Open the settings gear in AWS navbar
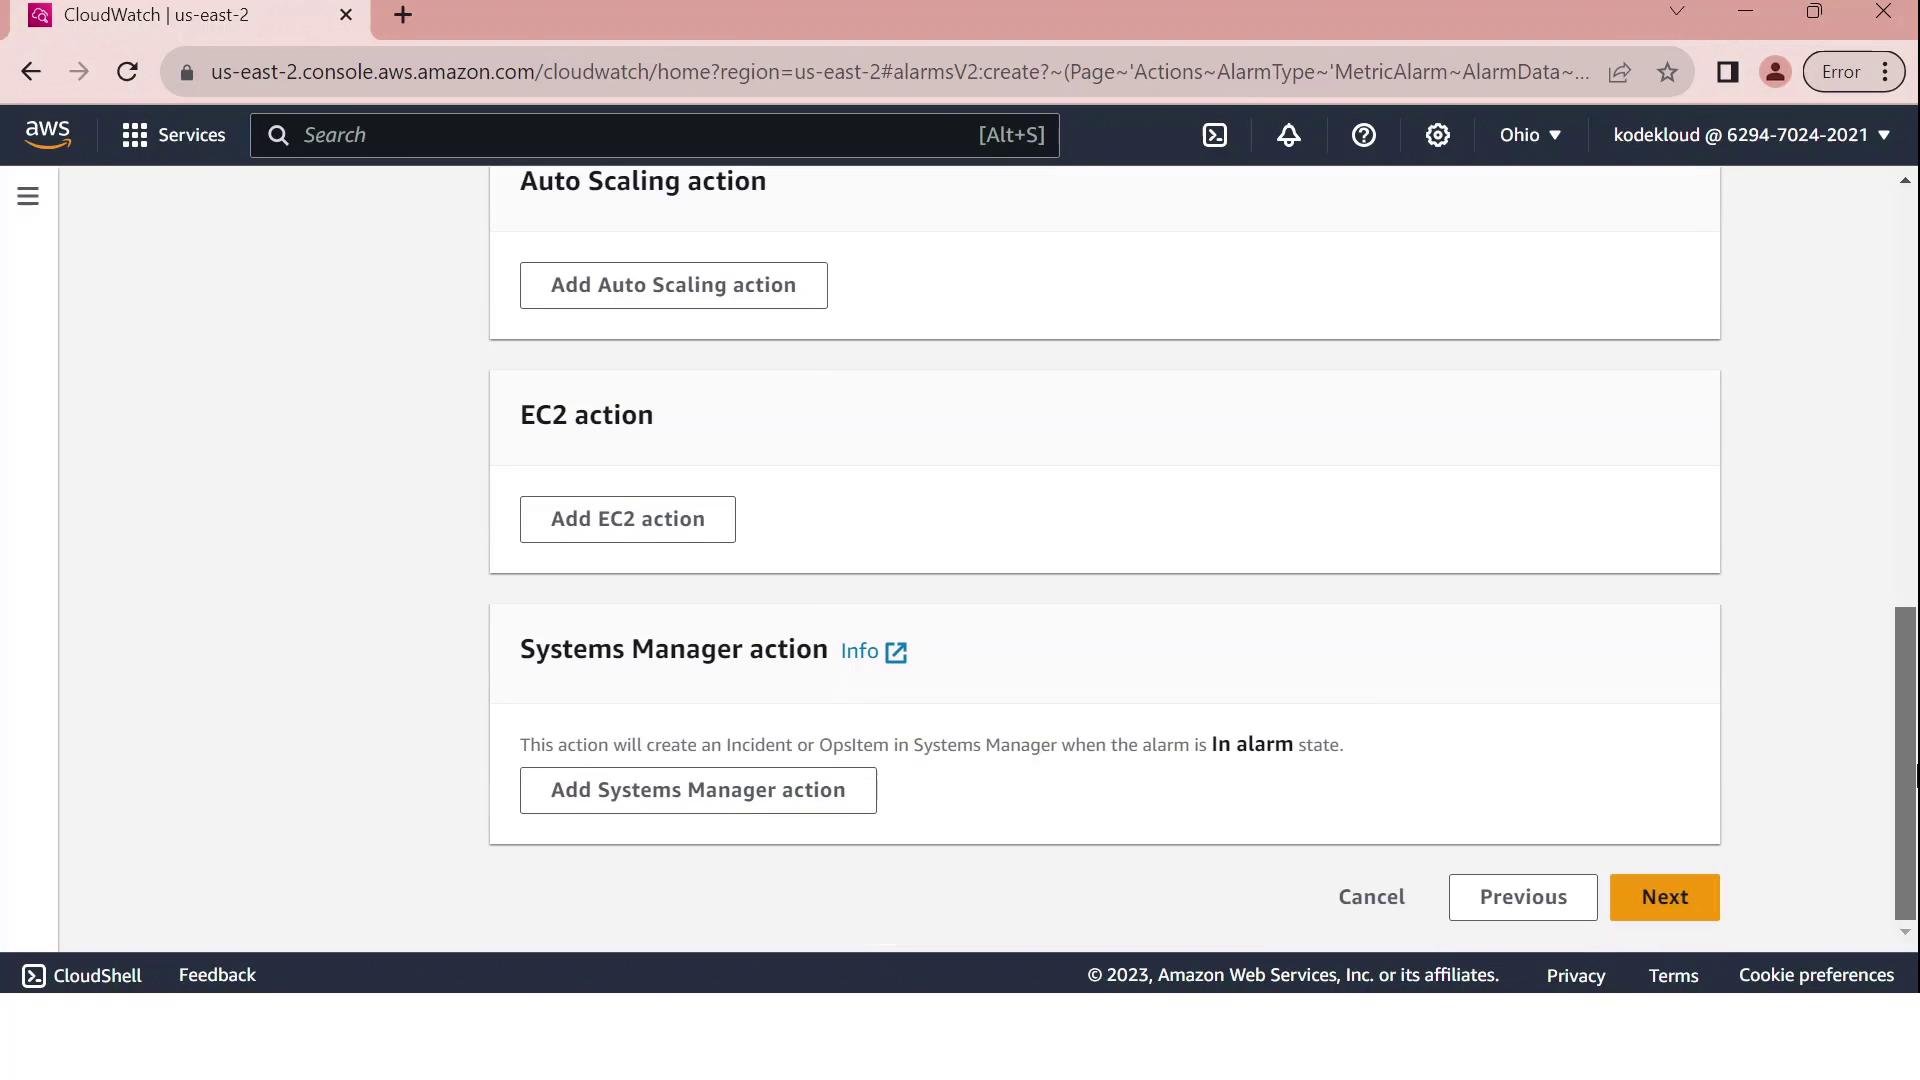Image resolution: width=1920 pixels, height=1080 pixels. (1437, 135)
